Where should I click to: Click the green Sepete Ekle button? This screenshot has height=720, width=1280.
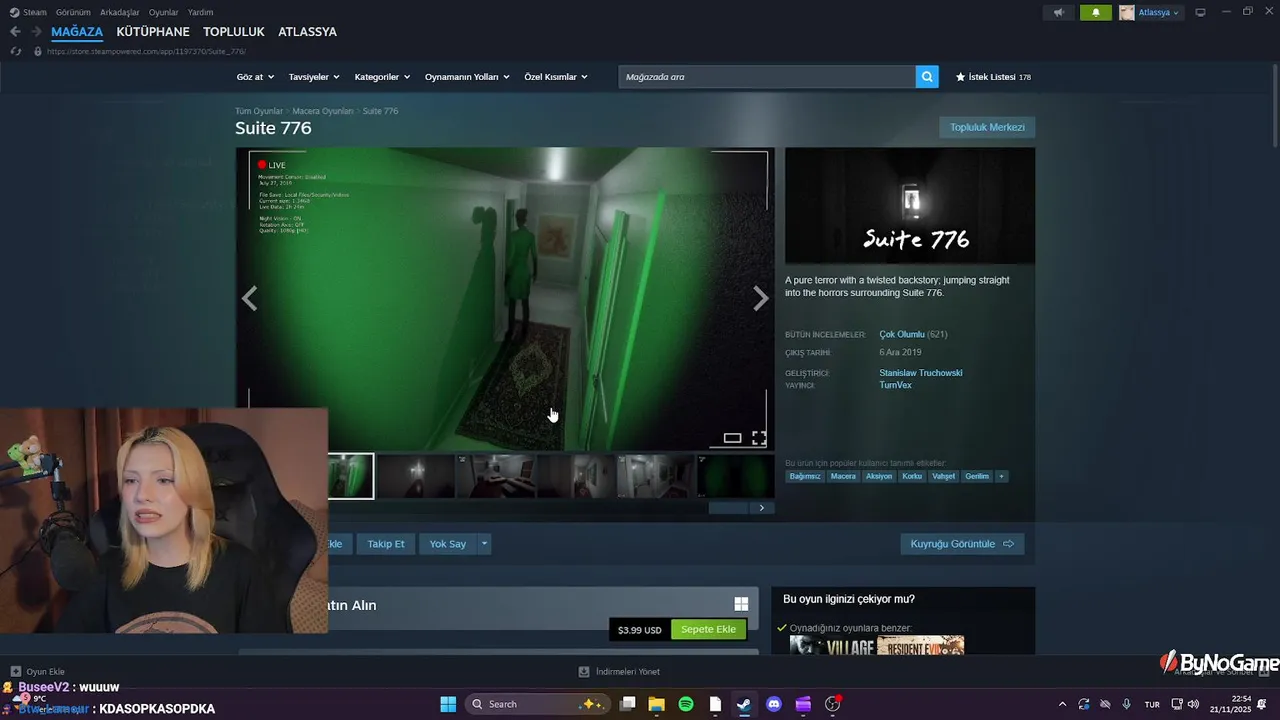[x=708, y=629]
